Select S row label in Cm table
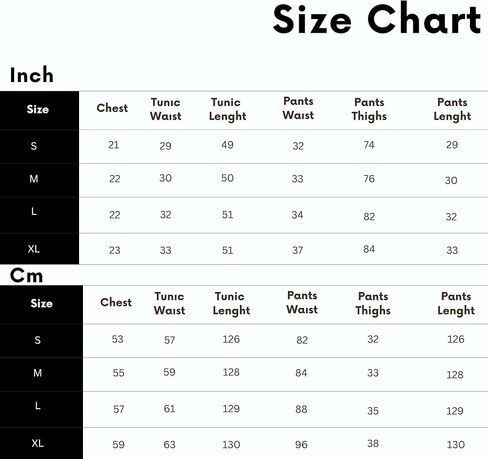The image size is (488, 459). point(37,340)
